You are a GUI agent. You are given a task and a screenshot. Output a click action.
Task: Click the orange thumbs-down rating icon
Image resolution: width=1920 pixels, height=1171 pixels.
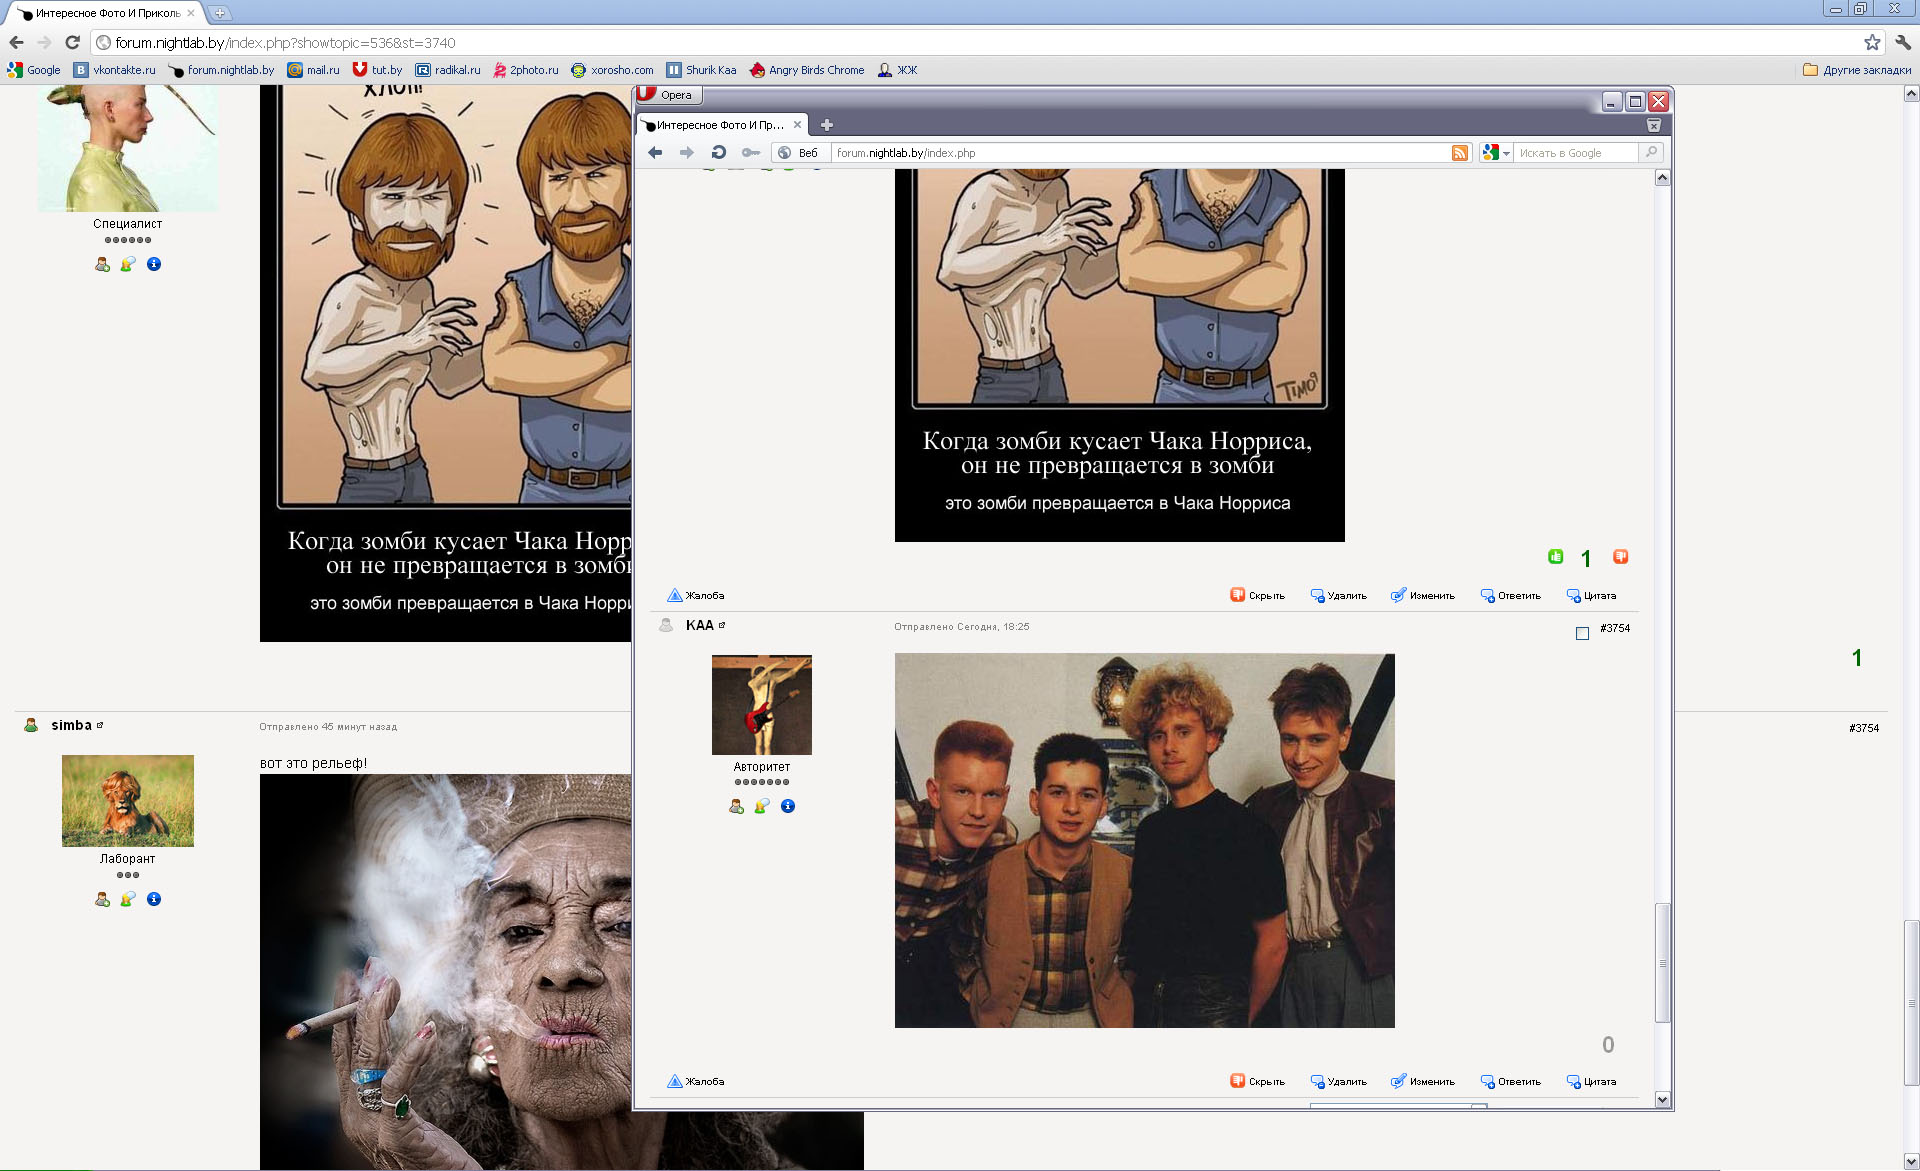(1620, 557)
